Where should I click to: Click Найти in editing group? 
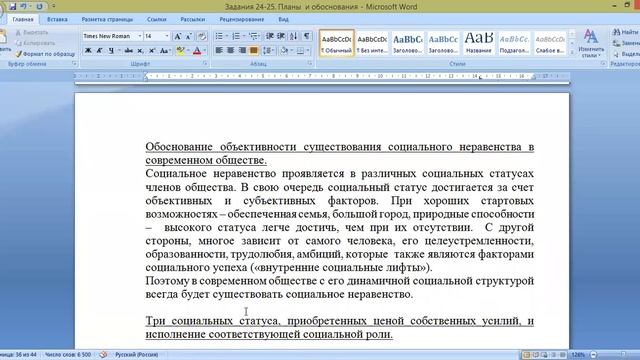[627, 32]
